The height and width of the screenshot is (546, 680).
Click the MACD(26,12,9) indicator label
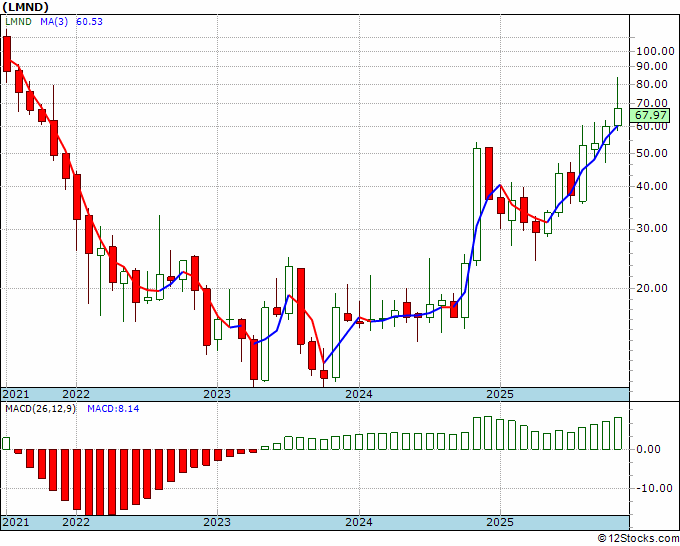pyautogui.click(x=40, y=409)
